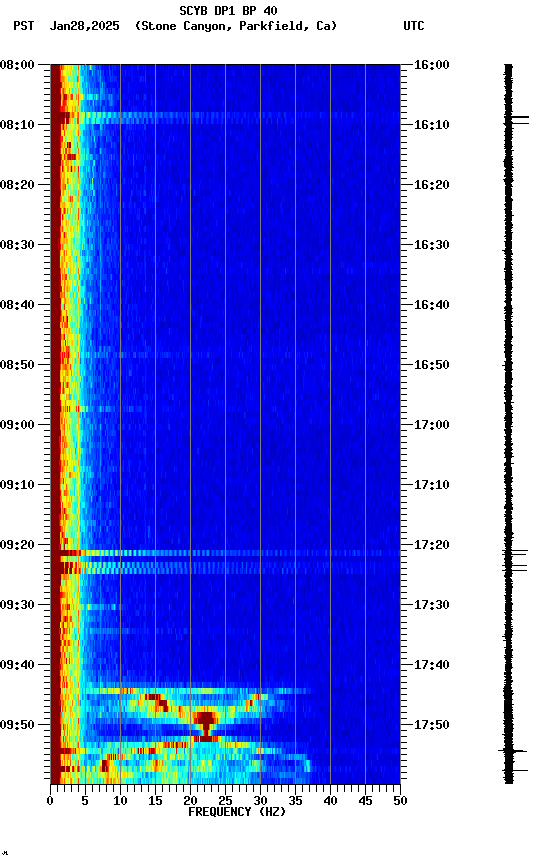Click the 16:50 UTC time label
This screenshot has width=552, height=864.
coord(431,365)
